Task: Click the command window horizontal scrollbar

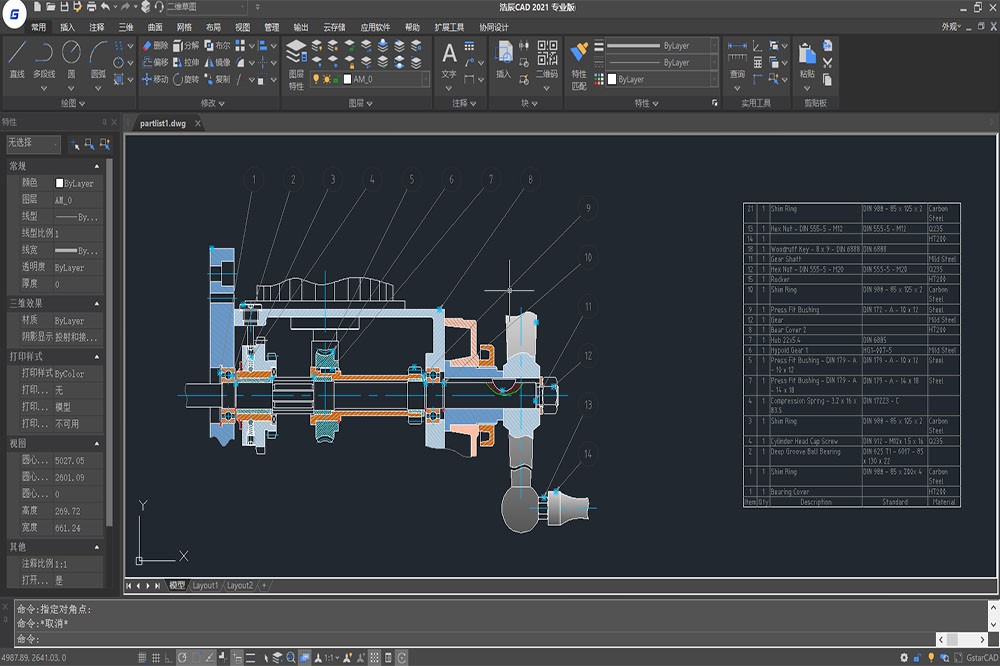Action: click(x=964, y=639)
